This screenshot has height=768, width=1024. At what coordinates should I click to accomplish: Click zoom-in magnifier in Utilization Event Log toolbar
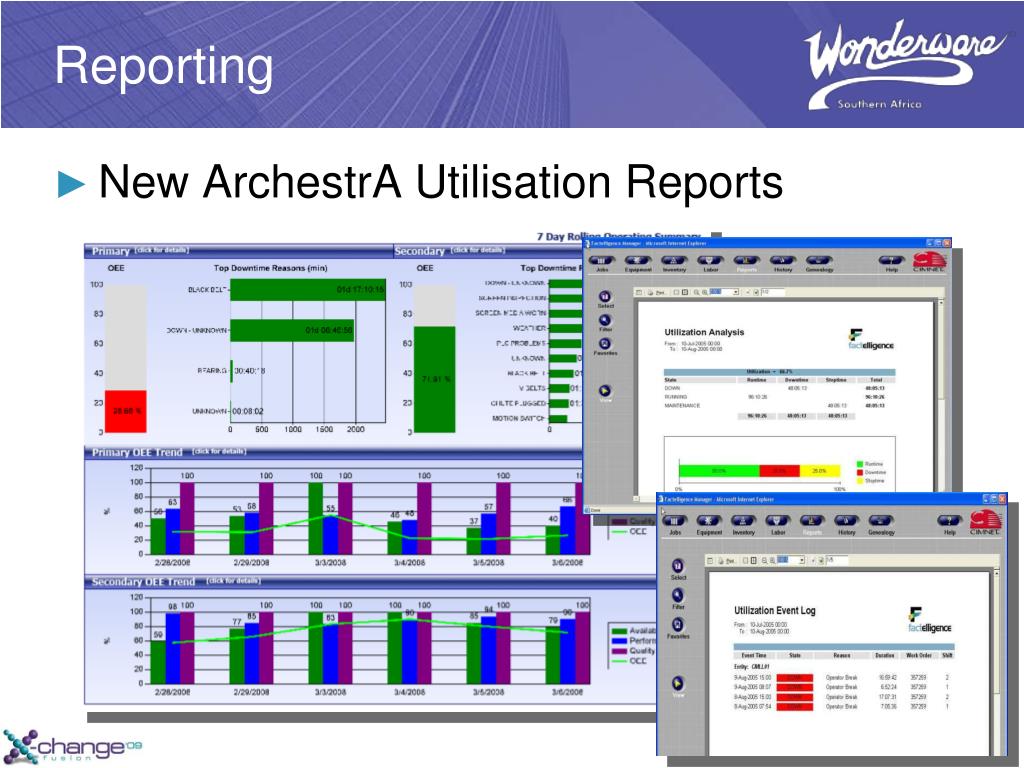pyautogui.click(x=772, y=560)
